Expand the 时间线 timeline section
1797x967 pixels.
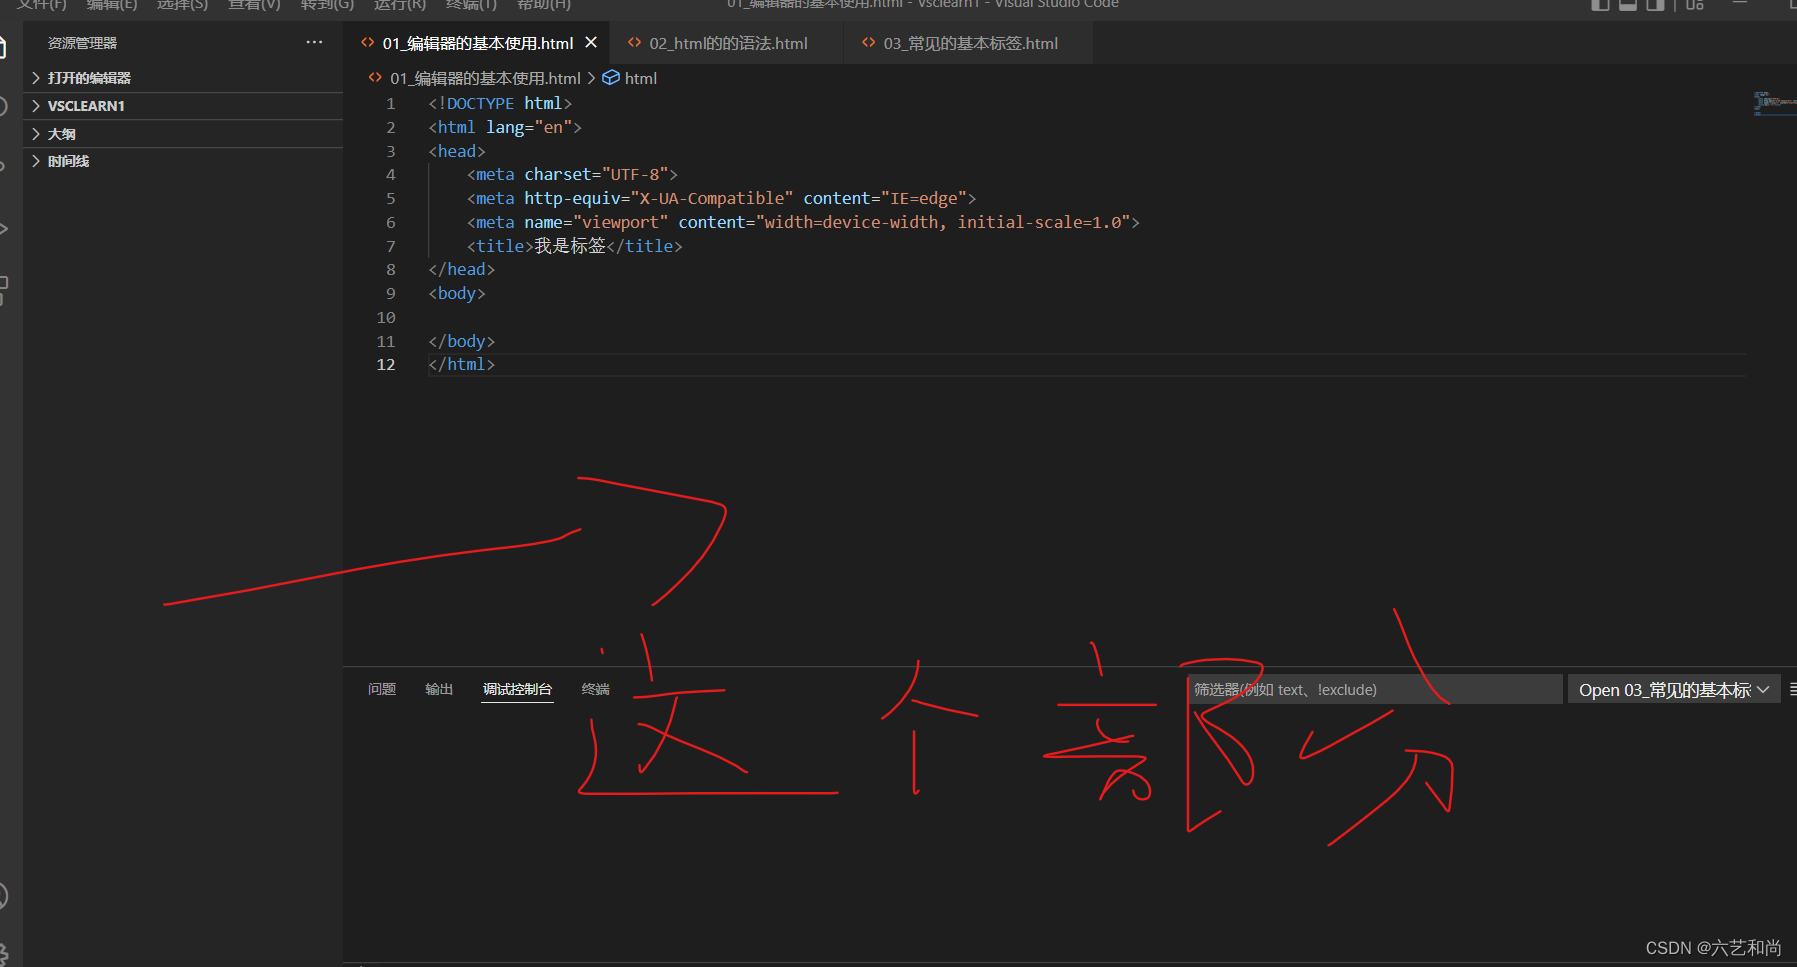coord(183,161)
